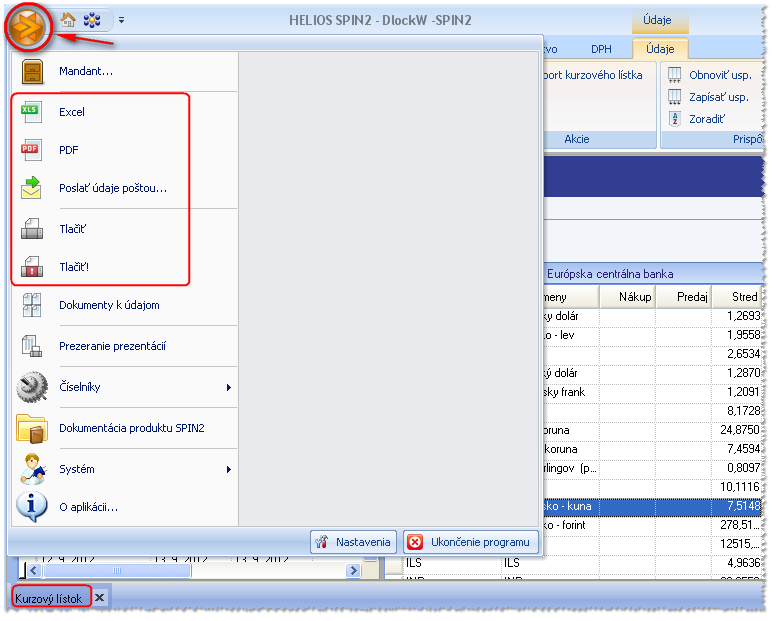The height and width of the screenshot is (621, 776).
Task: Click the quick print icon with exclamation
Action: tap(32, 267)
